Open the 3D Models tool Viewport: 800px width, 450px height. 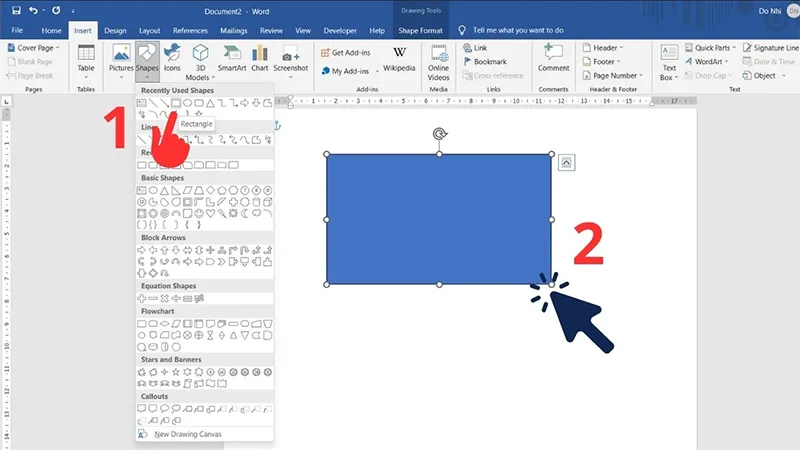(201, 62)
